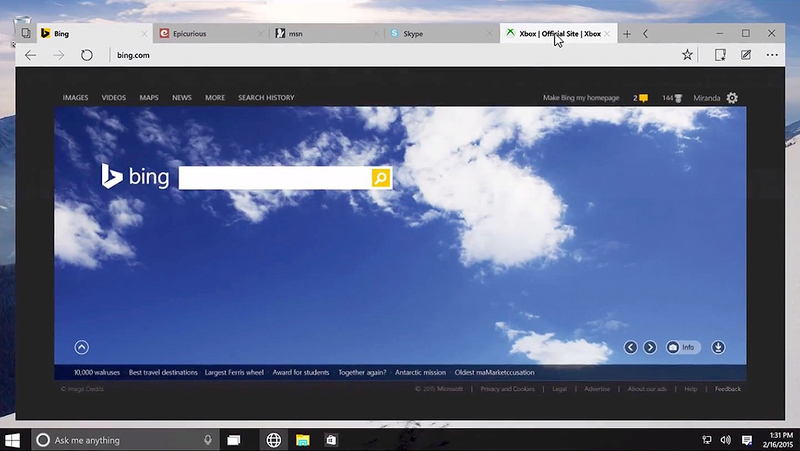Add page to favorites with star icon
800x451 pixels.
point(687,55)
